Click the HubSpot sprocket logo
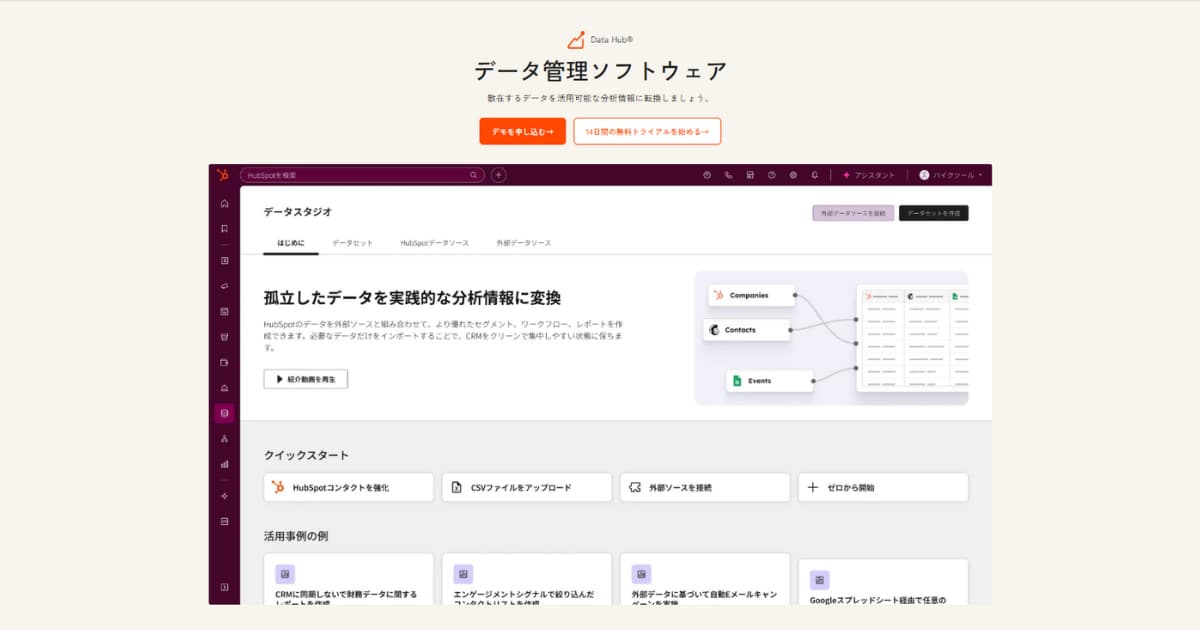Screen dimensions: 1200x630 point(223,175)
